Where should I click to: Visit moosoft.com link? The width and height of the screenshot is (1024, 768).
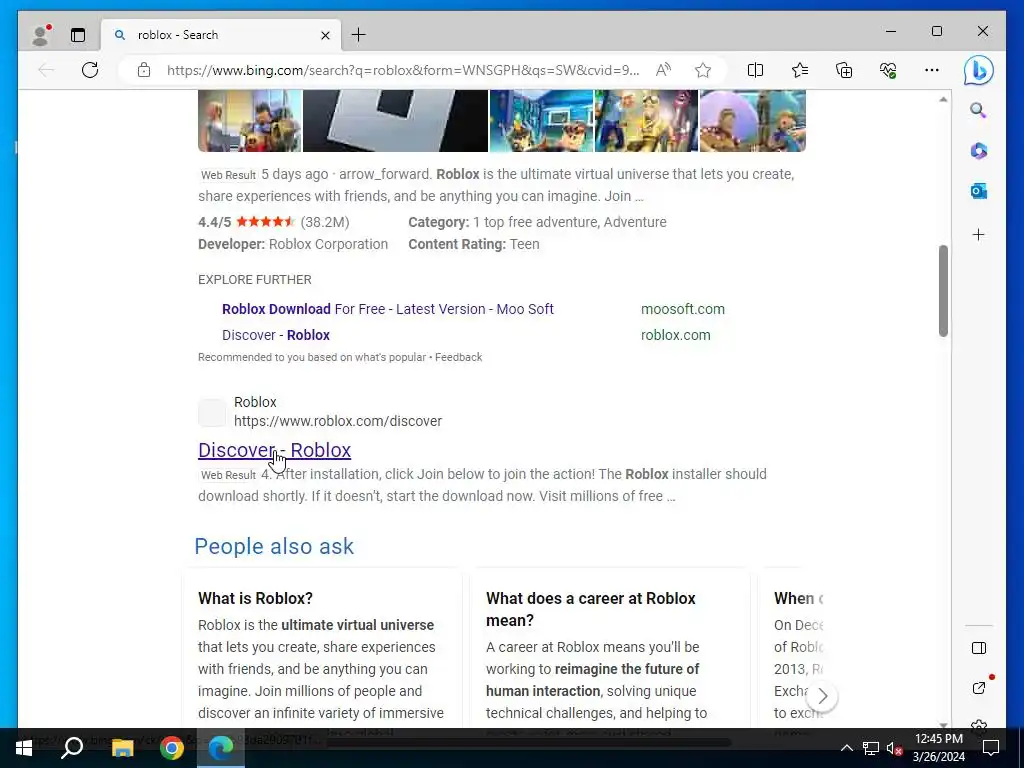682,309
